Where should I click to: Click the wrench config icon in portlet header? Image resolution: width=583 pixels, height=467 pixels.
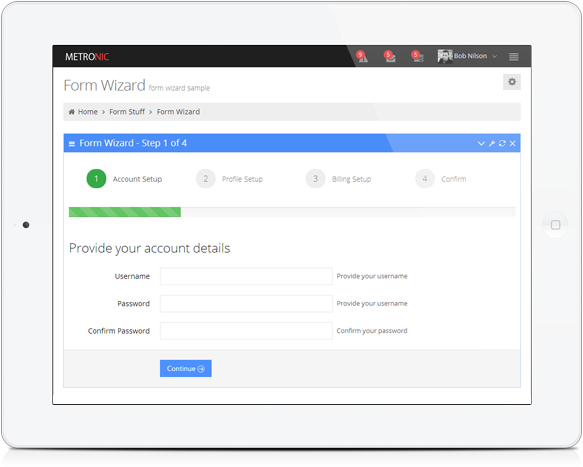(x=492, y=144)
